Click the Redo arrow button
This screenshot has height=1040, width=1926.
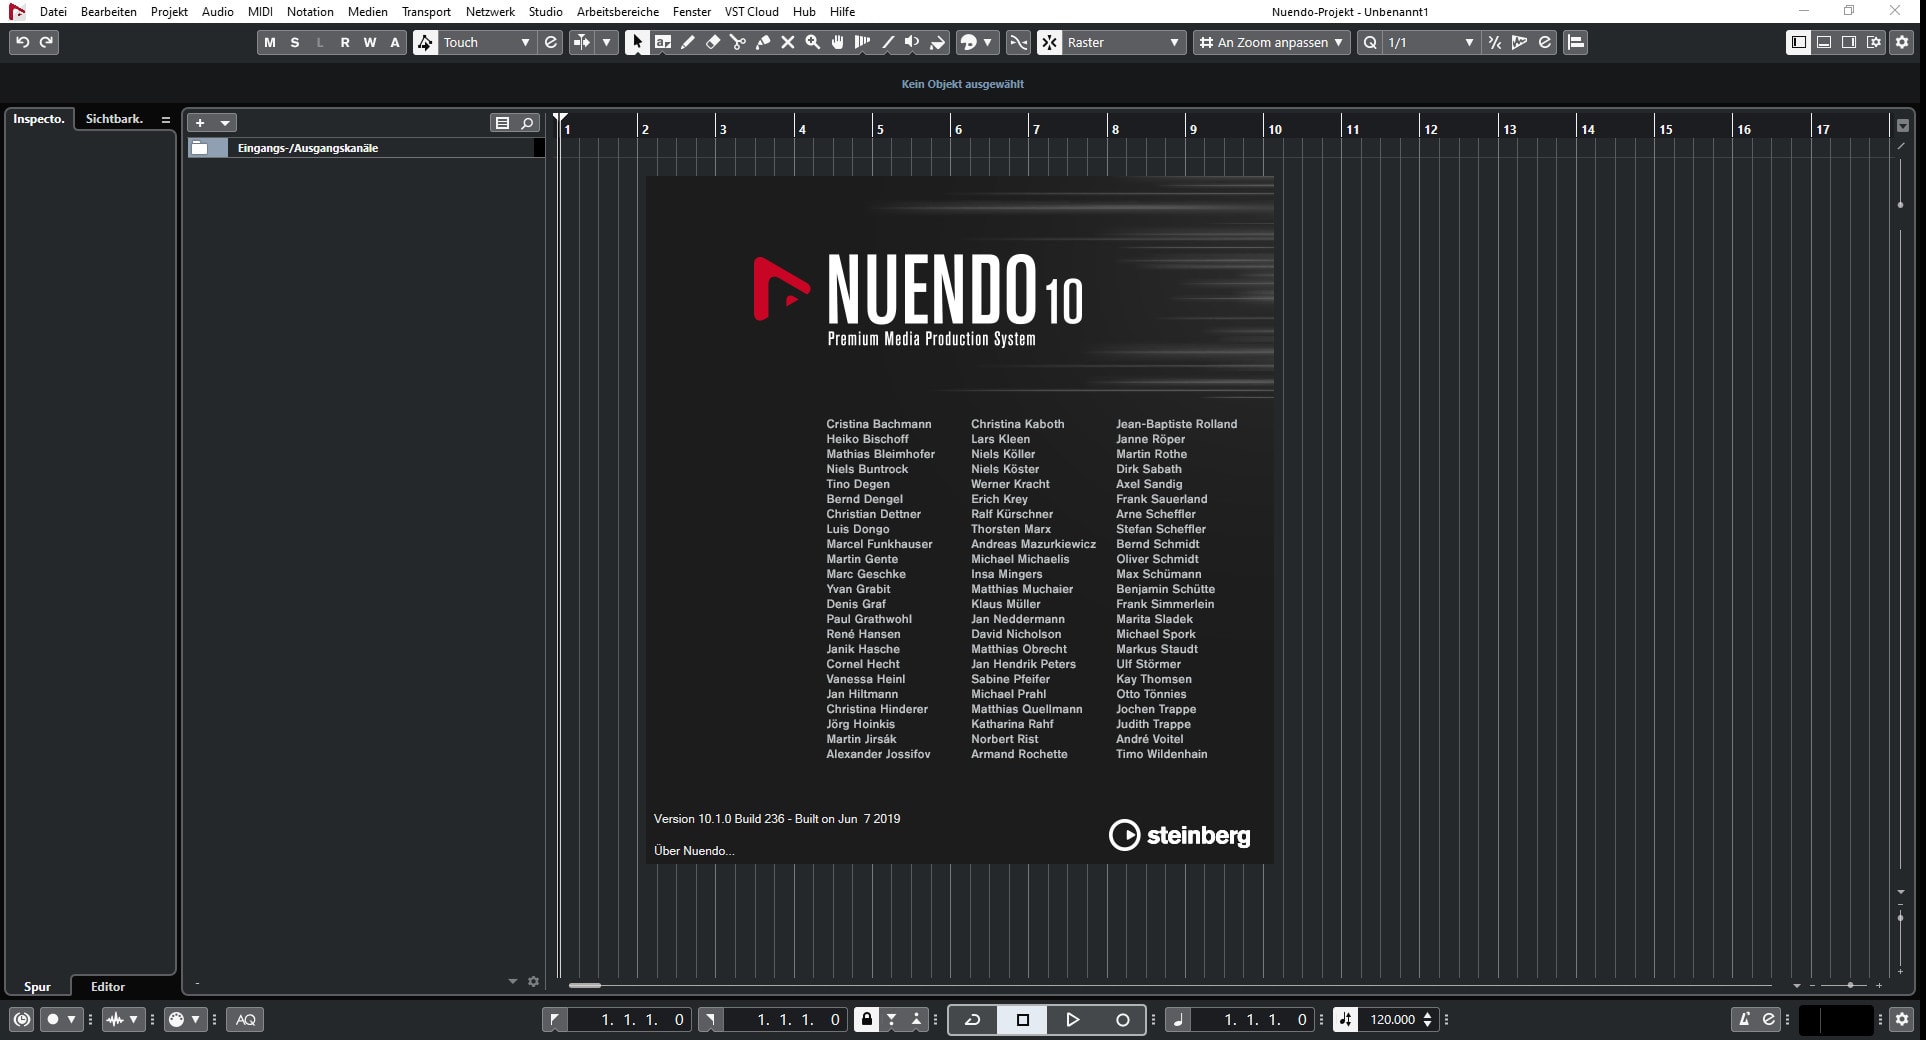pyautogui.click(x=46, y=42)
